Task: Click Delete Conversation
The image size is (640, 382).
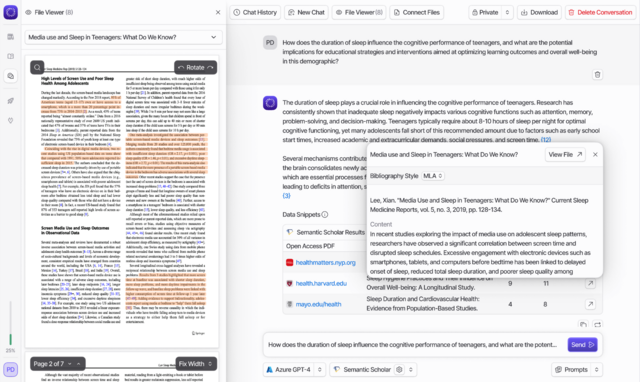Action: tap(600, 12)
